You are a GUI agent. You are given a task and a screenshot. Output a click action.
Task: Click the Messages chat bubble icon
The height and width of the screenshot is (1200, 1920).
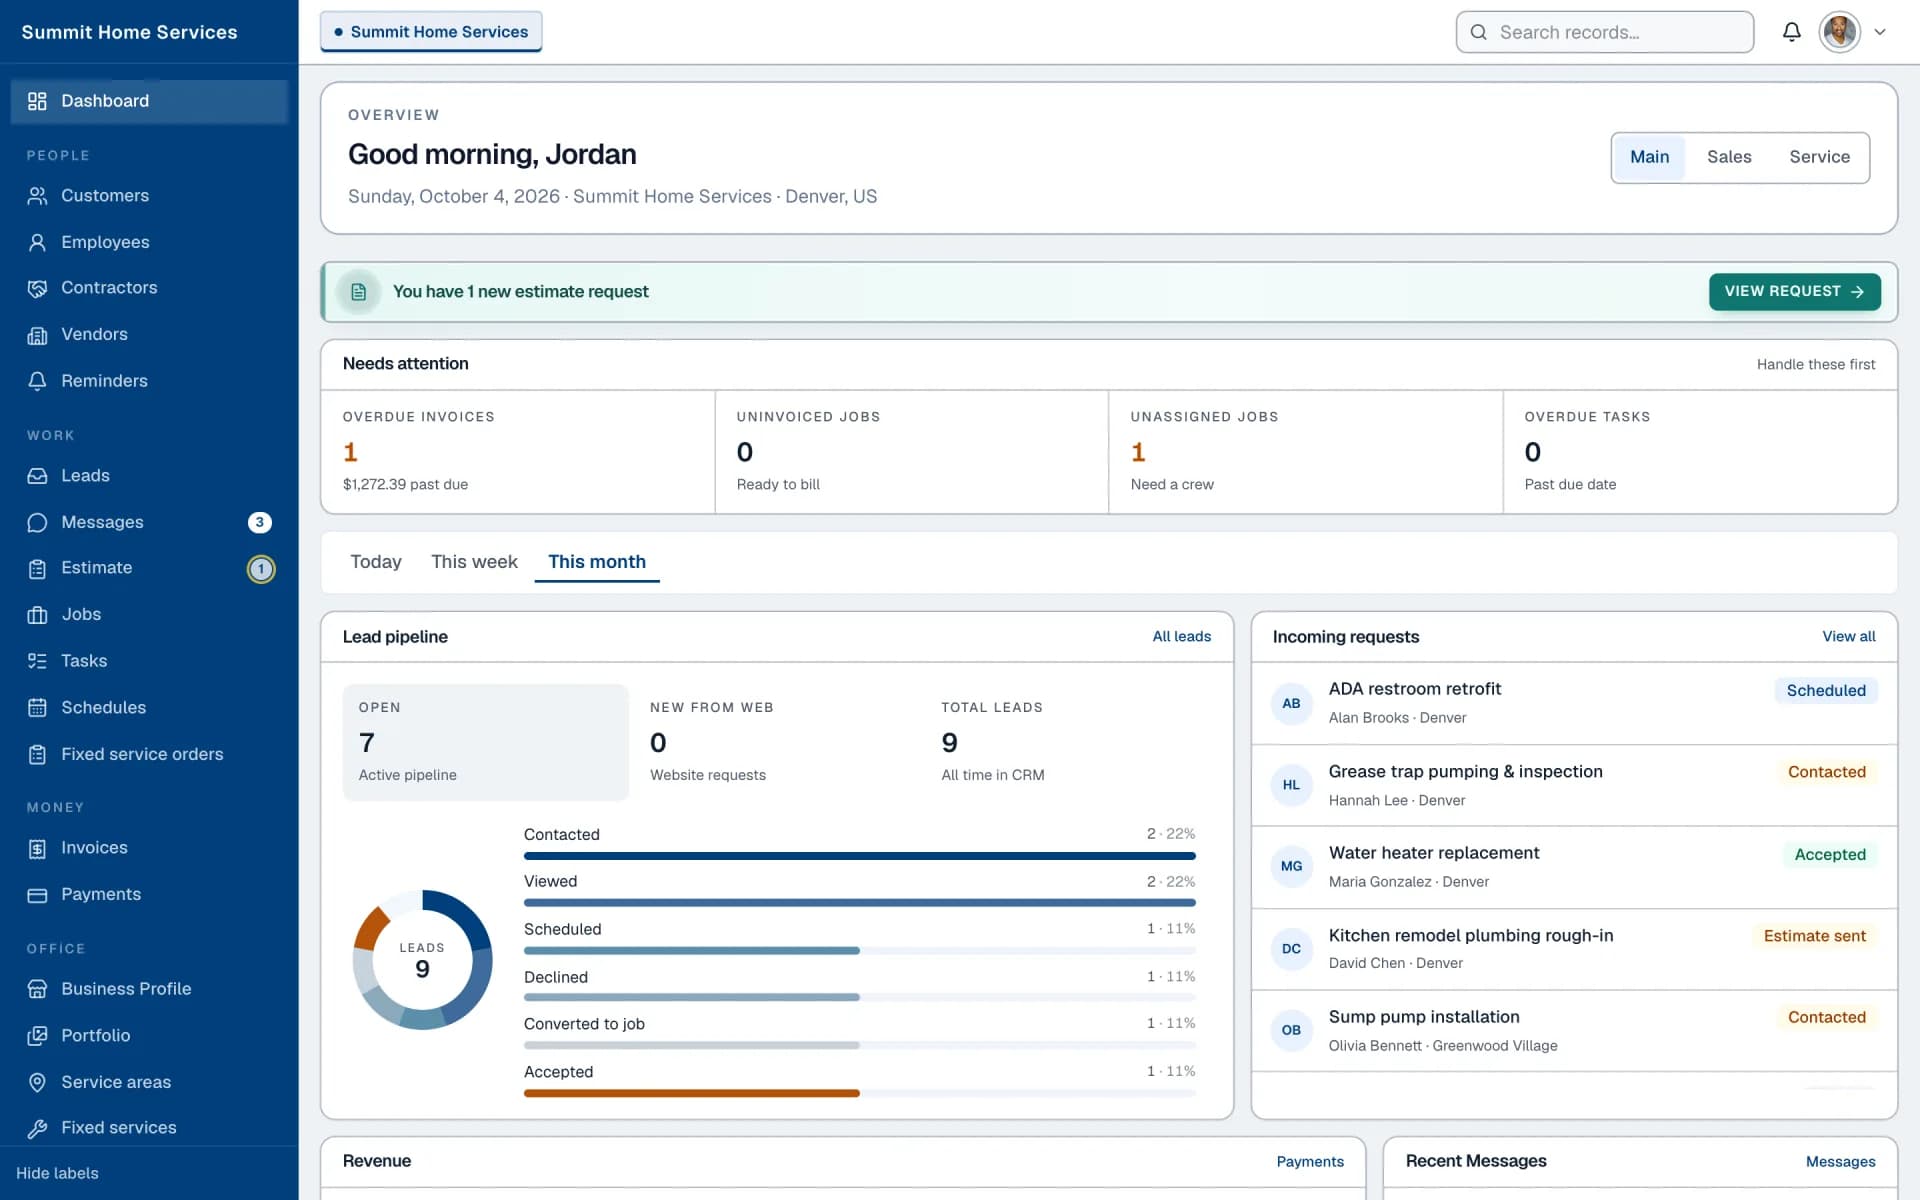click(37, 522)
